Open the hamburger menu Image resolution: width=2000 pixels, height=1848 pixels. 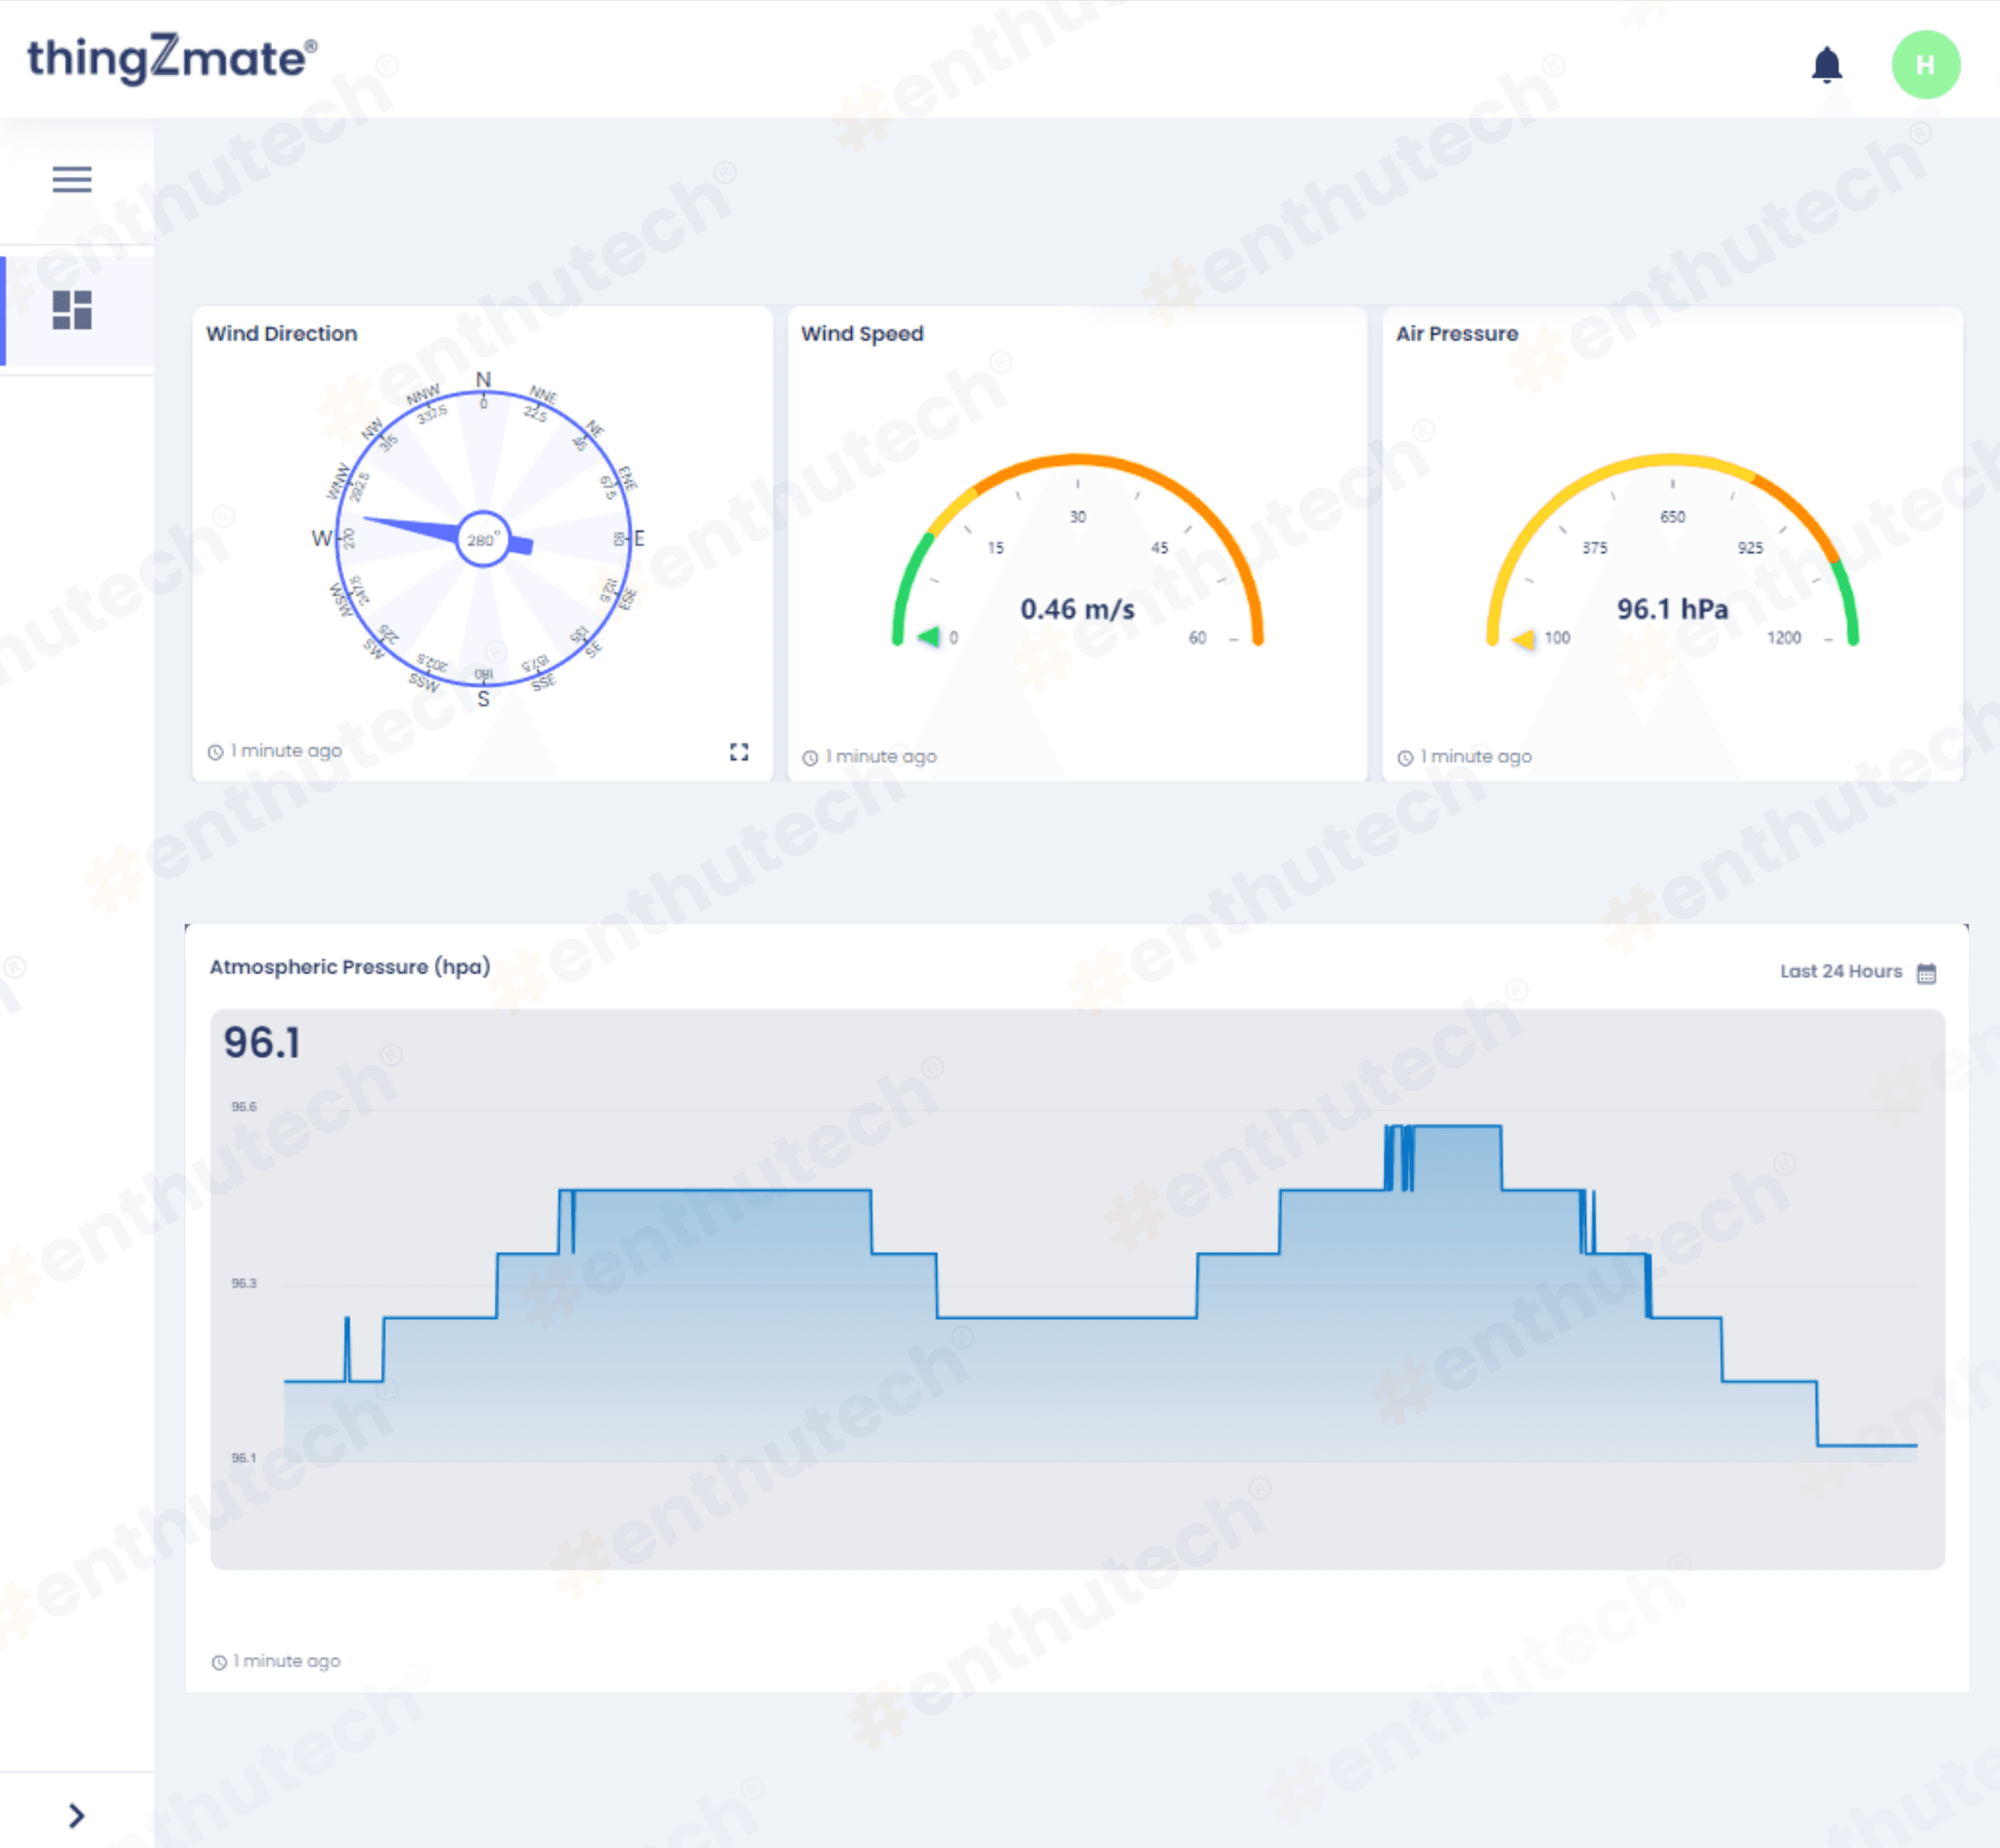pos(72,179)
